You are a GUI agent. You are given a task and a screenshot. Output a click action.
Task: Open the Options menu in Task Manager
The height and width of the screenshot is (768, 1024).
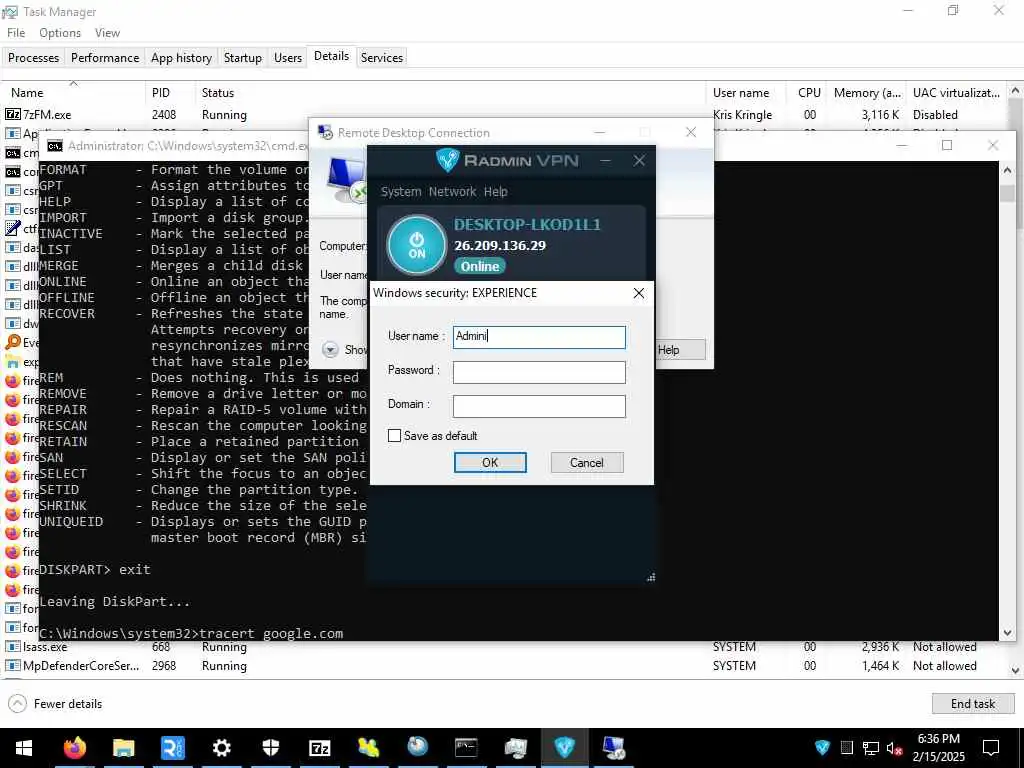[x=60, y=33]
